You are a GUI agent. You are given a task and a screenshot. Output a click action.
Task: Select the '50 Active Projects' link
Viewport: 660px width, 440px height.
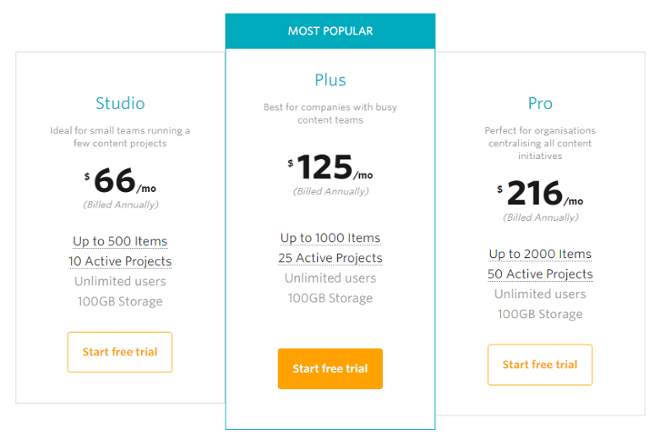(540, 274)
